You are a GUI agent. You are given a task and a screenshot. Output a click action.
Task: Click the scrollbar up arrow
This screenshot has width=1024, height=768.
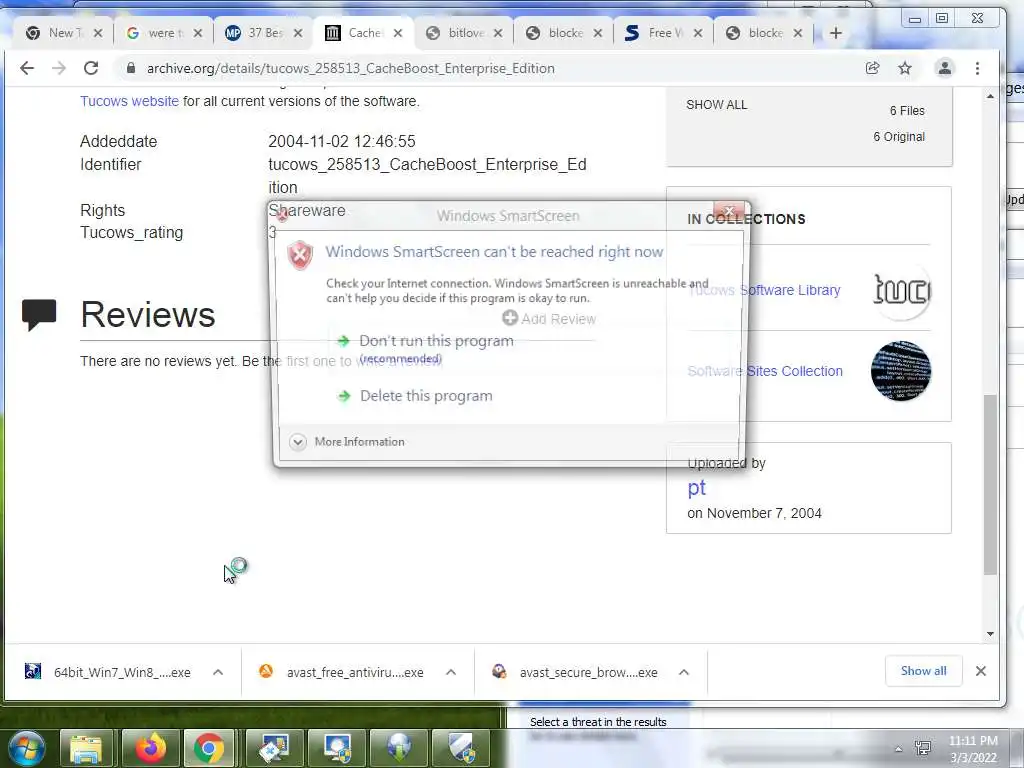pyautogui.click(x=990, y=96)
